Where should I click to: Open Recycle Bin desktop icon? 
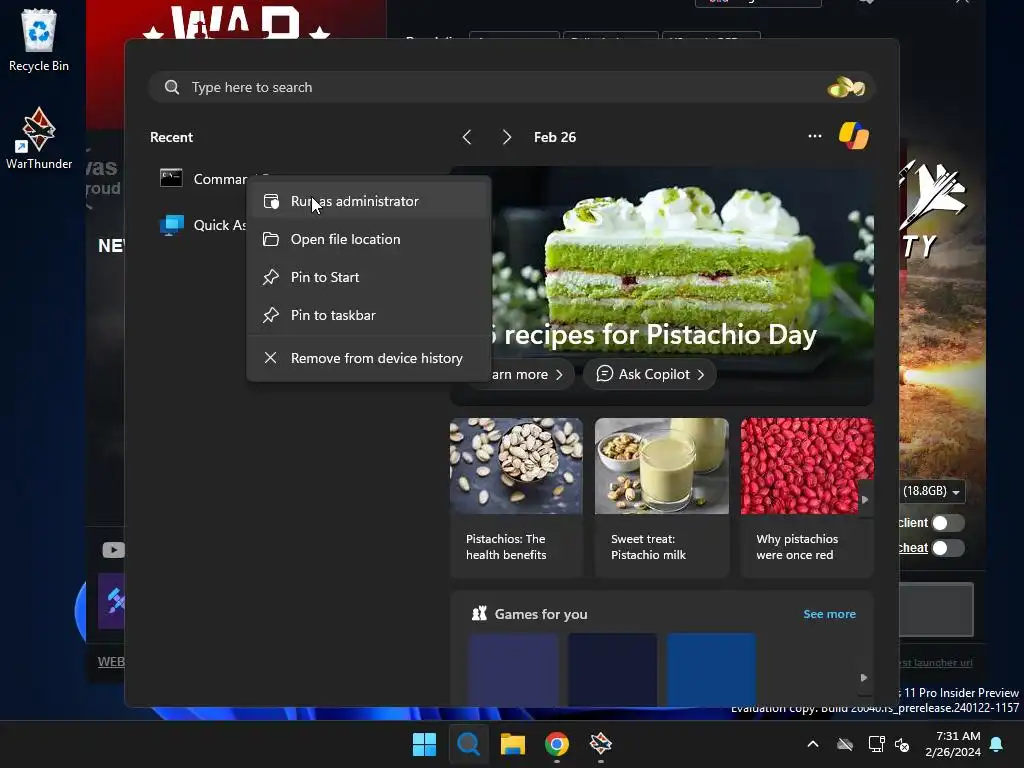39,40
